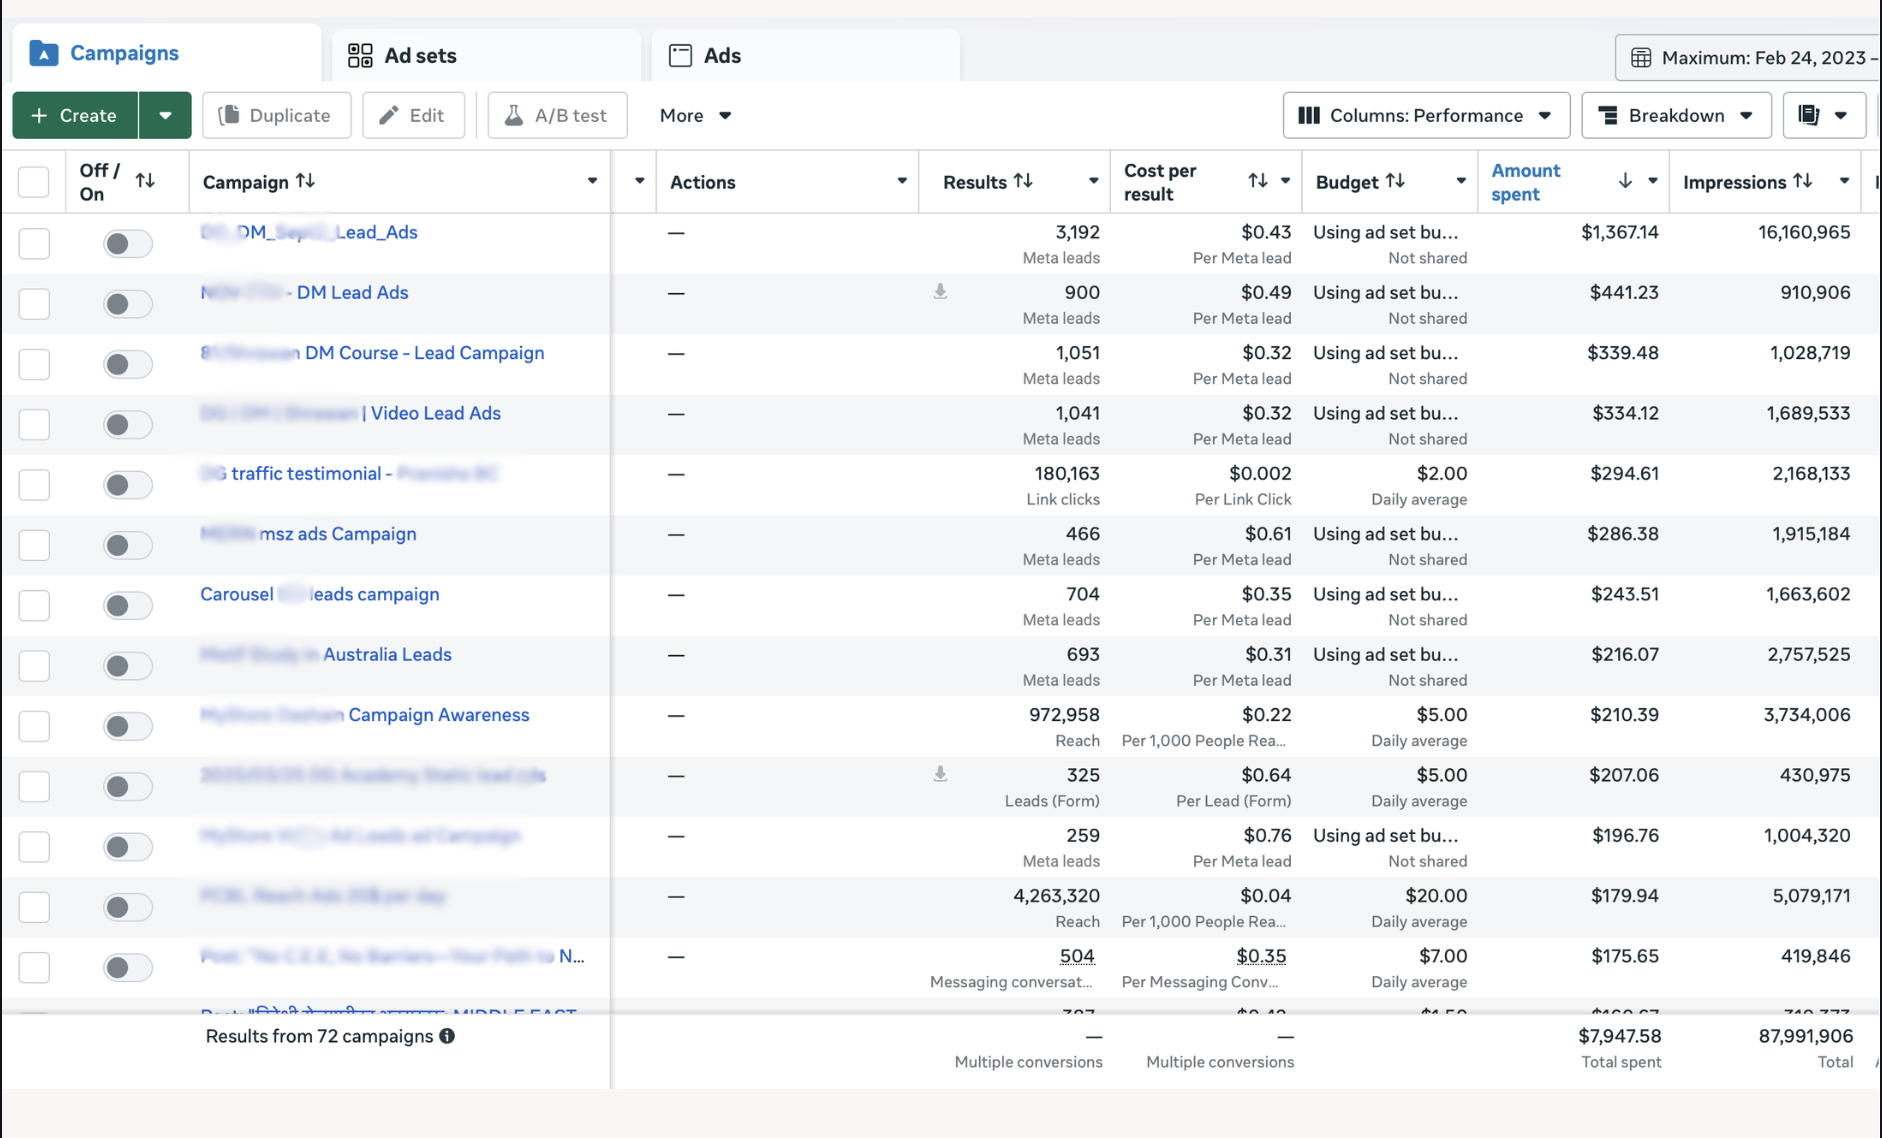Screen dimensions: 1882x1138
Task: Open Amount spent column options caret
Action: tap(1653, 181)
